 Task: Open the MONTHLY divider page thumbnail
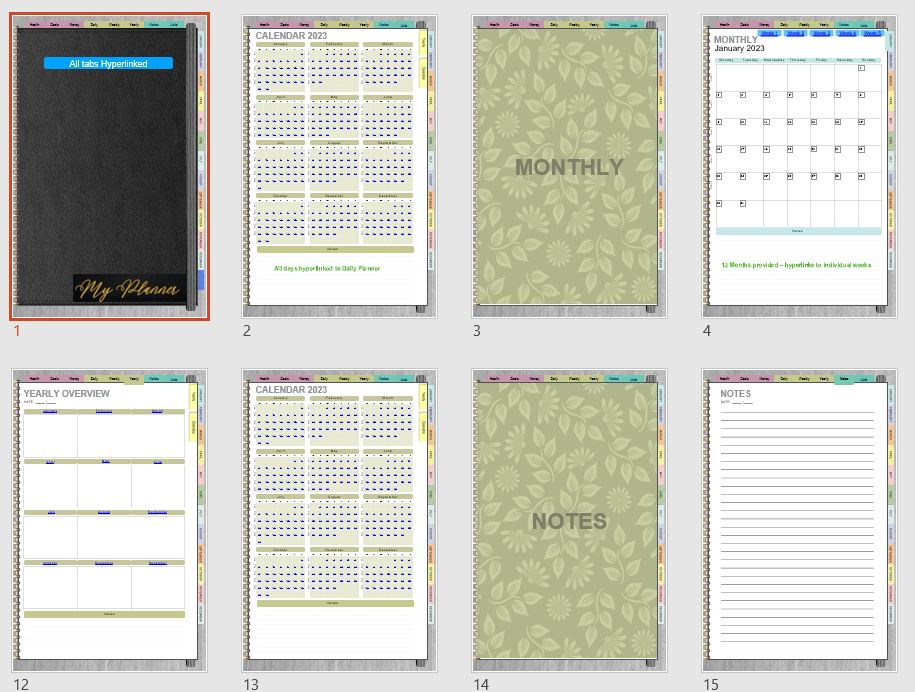pos(568,165)
